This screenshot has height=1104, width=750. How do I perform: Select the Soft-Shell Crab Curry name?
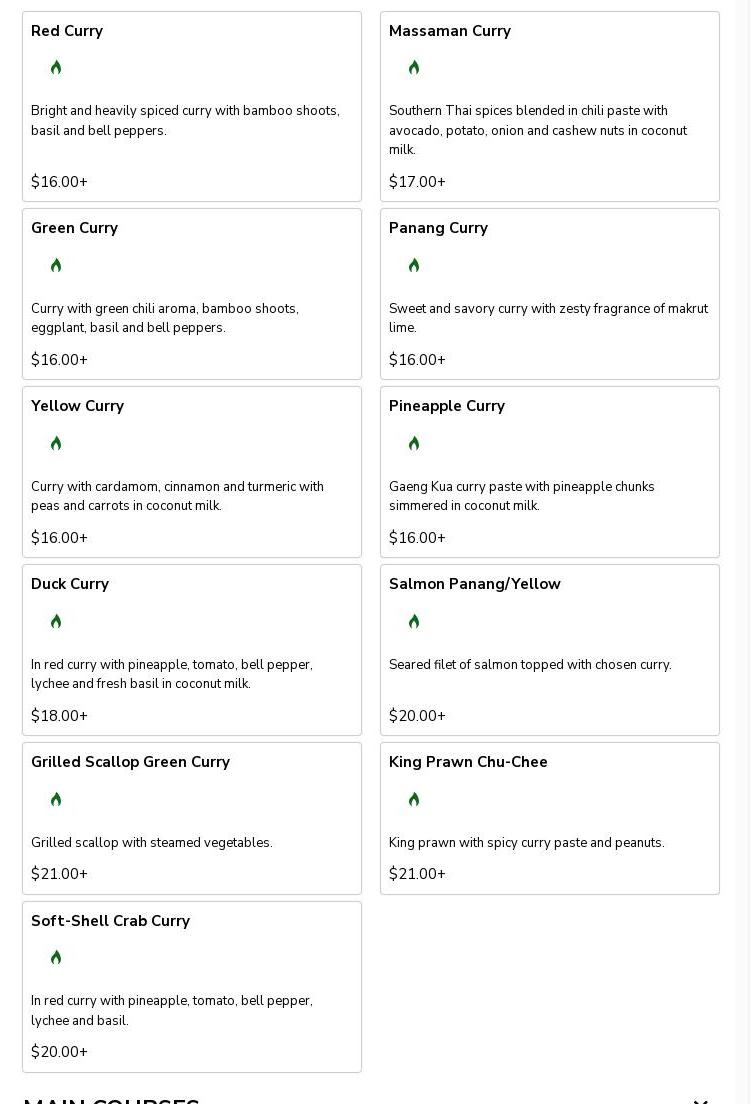[110, 921]
